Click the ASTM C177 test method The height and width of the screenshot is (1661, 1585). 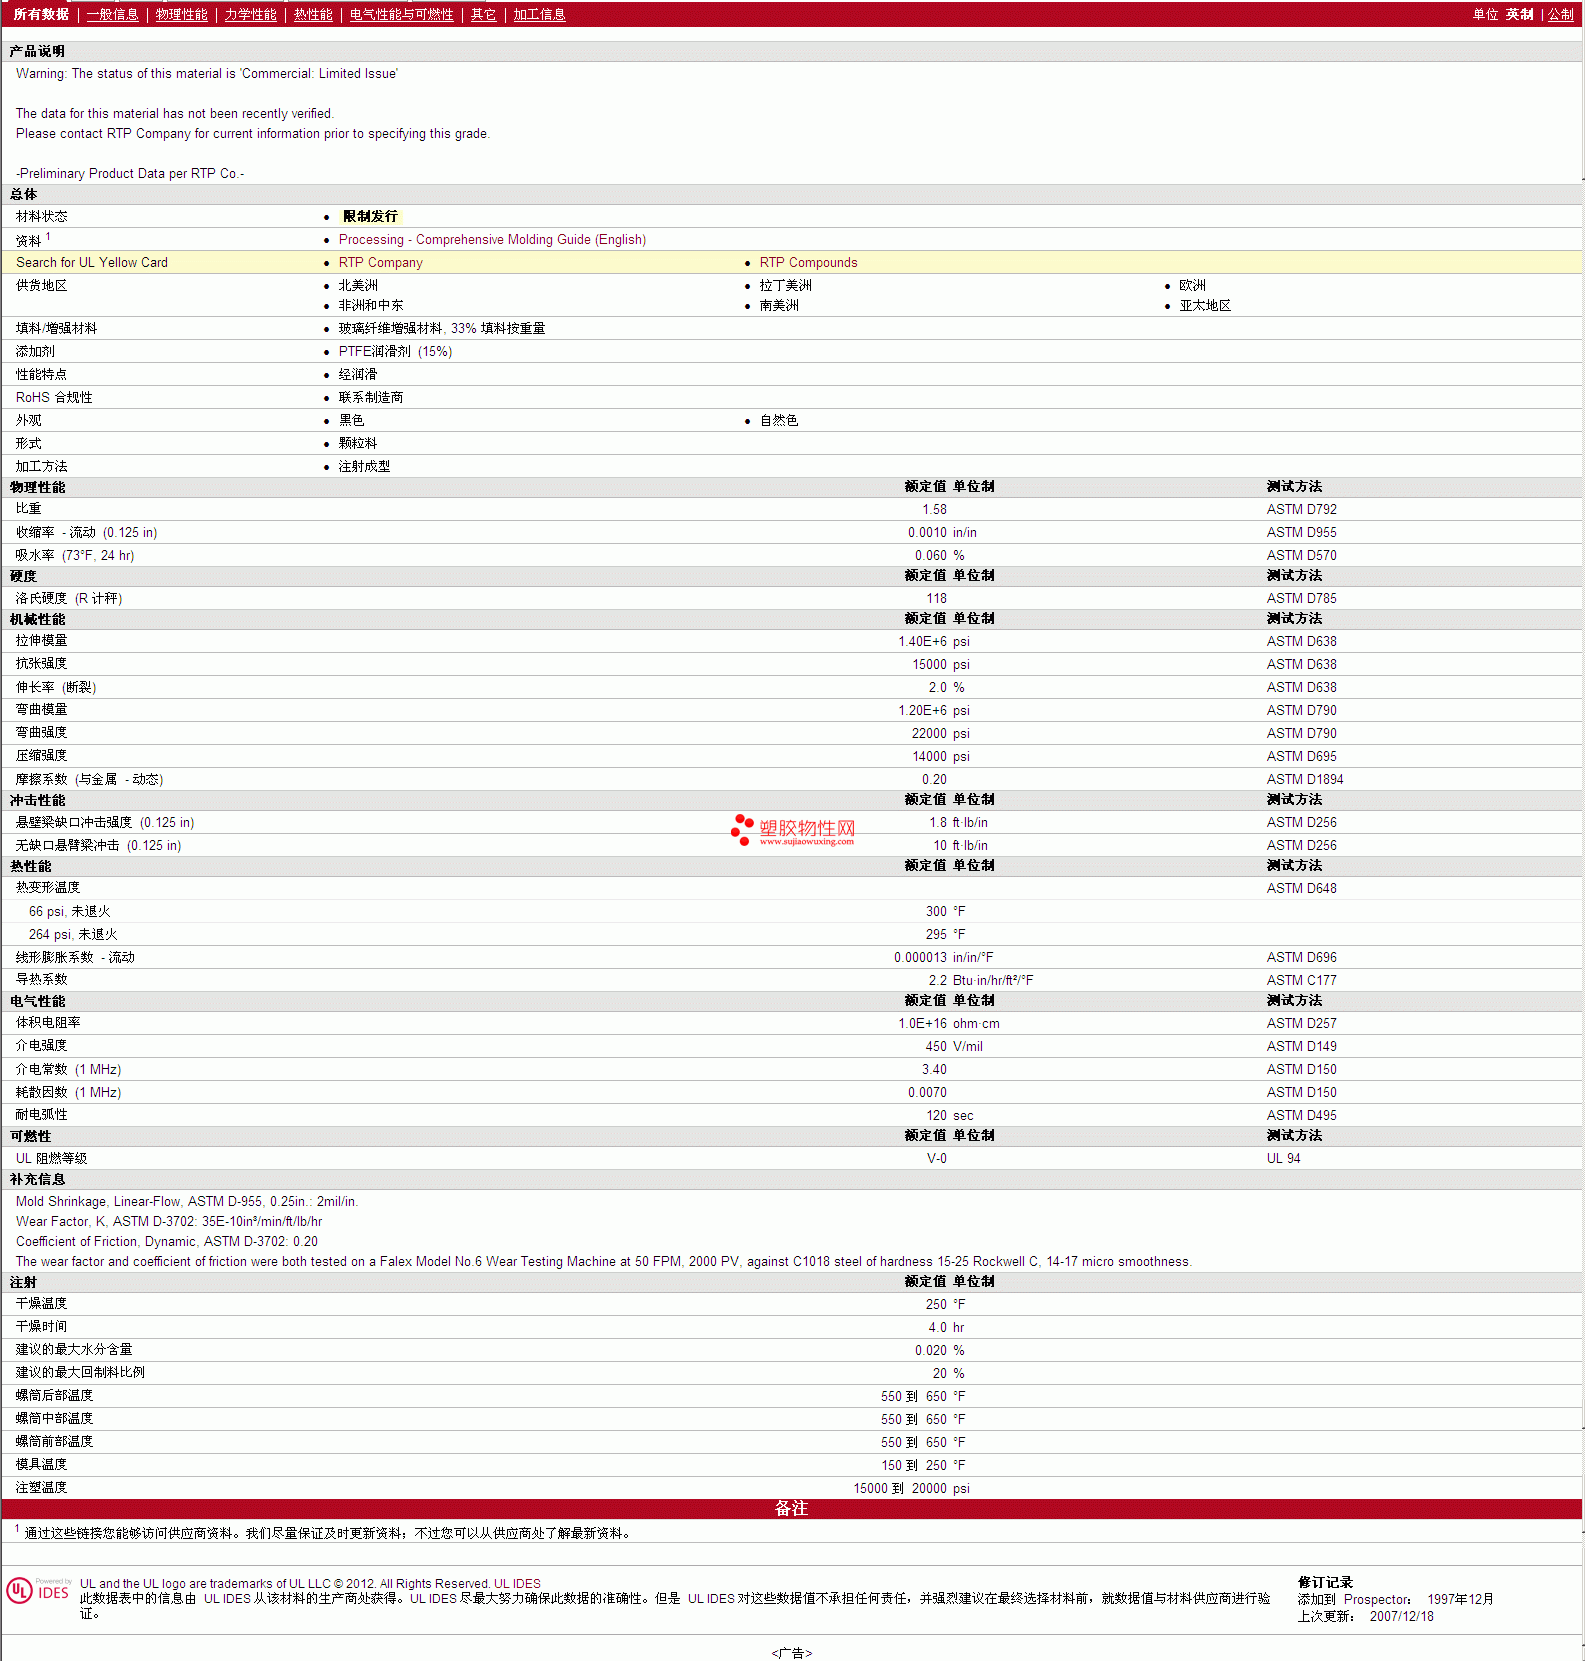pos(1301,980)
